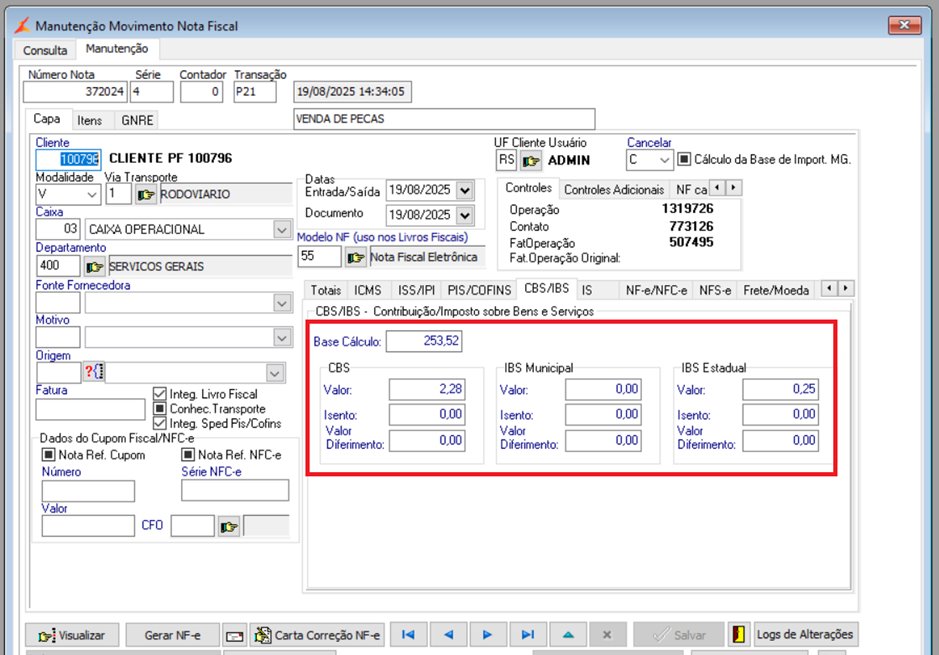Click the Via Transporte lookup hand icon
The height and width of the screenshot is (655, 939).
(147, 194)
